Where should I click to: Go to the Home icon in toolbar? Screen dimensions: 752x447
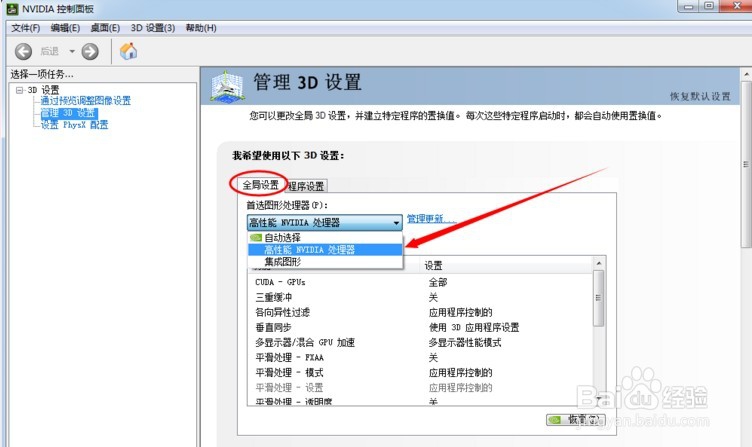tap(128, 51)
